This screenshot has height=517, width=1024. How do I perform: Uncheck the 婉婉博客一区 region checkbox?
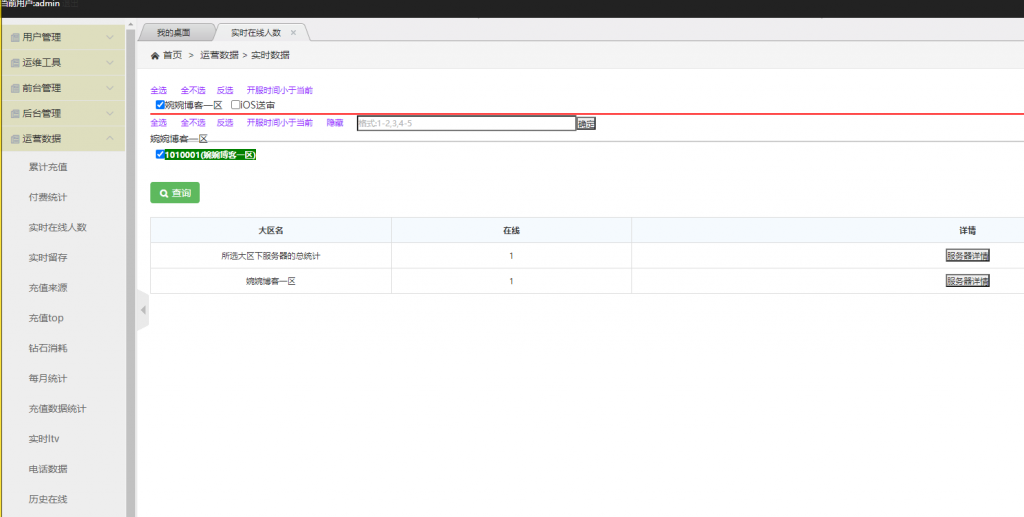click(160, 104)
